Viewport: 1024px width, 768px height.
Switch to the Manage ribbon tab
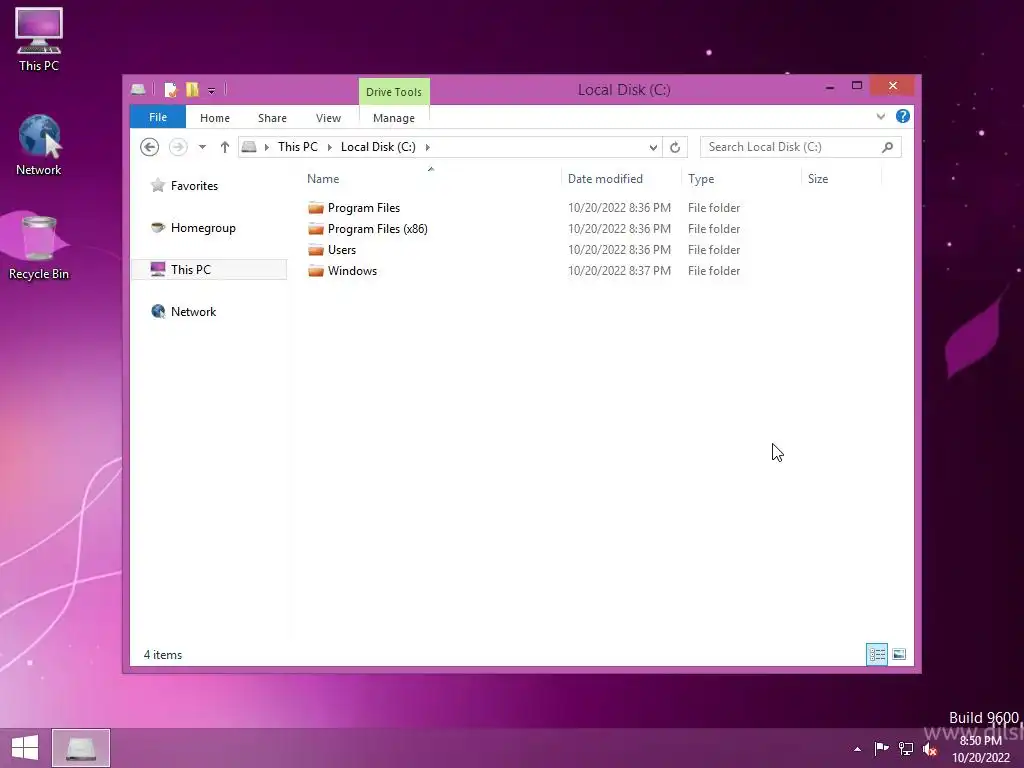click(394, 118)
